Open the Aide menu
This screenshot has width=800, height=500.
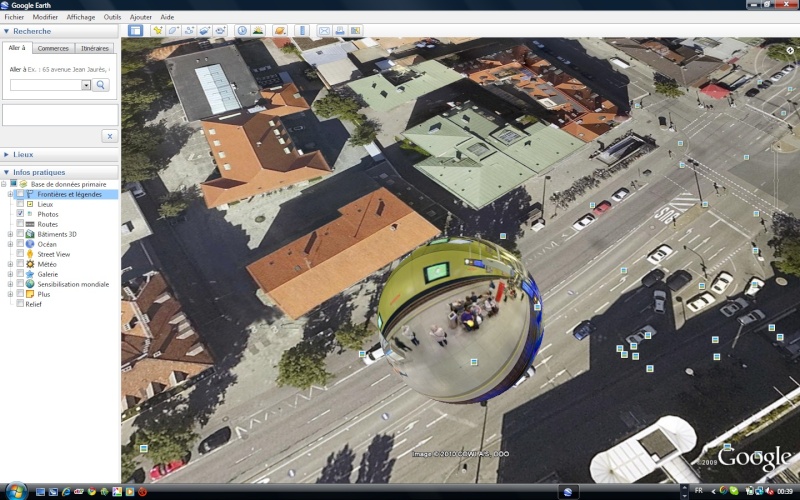point(167,17)
